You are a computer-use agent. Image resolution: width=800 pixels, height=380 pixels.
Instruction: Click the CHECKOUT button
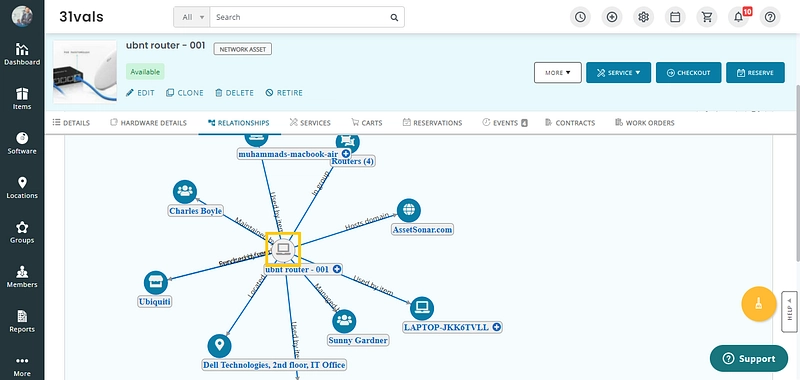tap(688, 72)
